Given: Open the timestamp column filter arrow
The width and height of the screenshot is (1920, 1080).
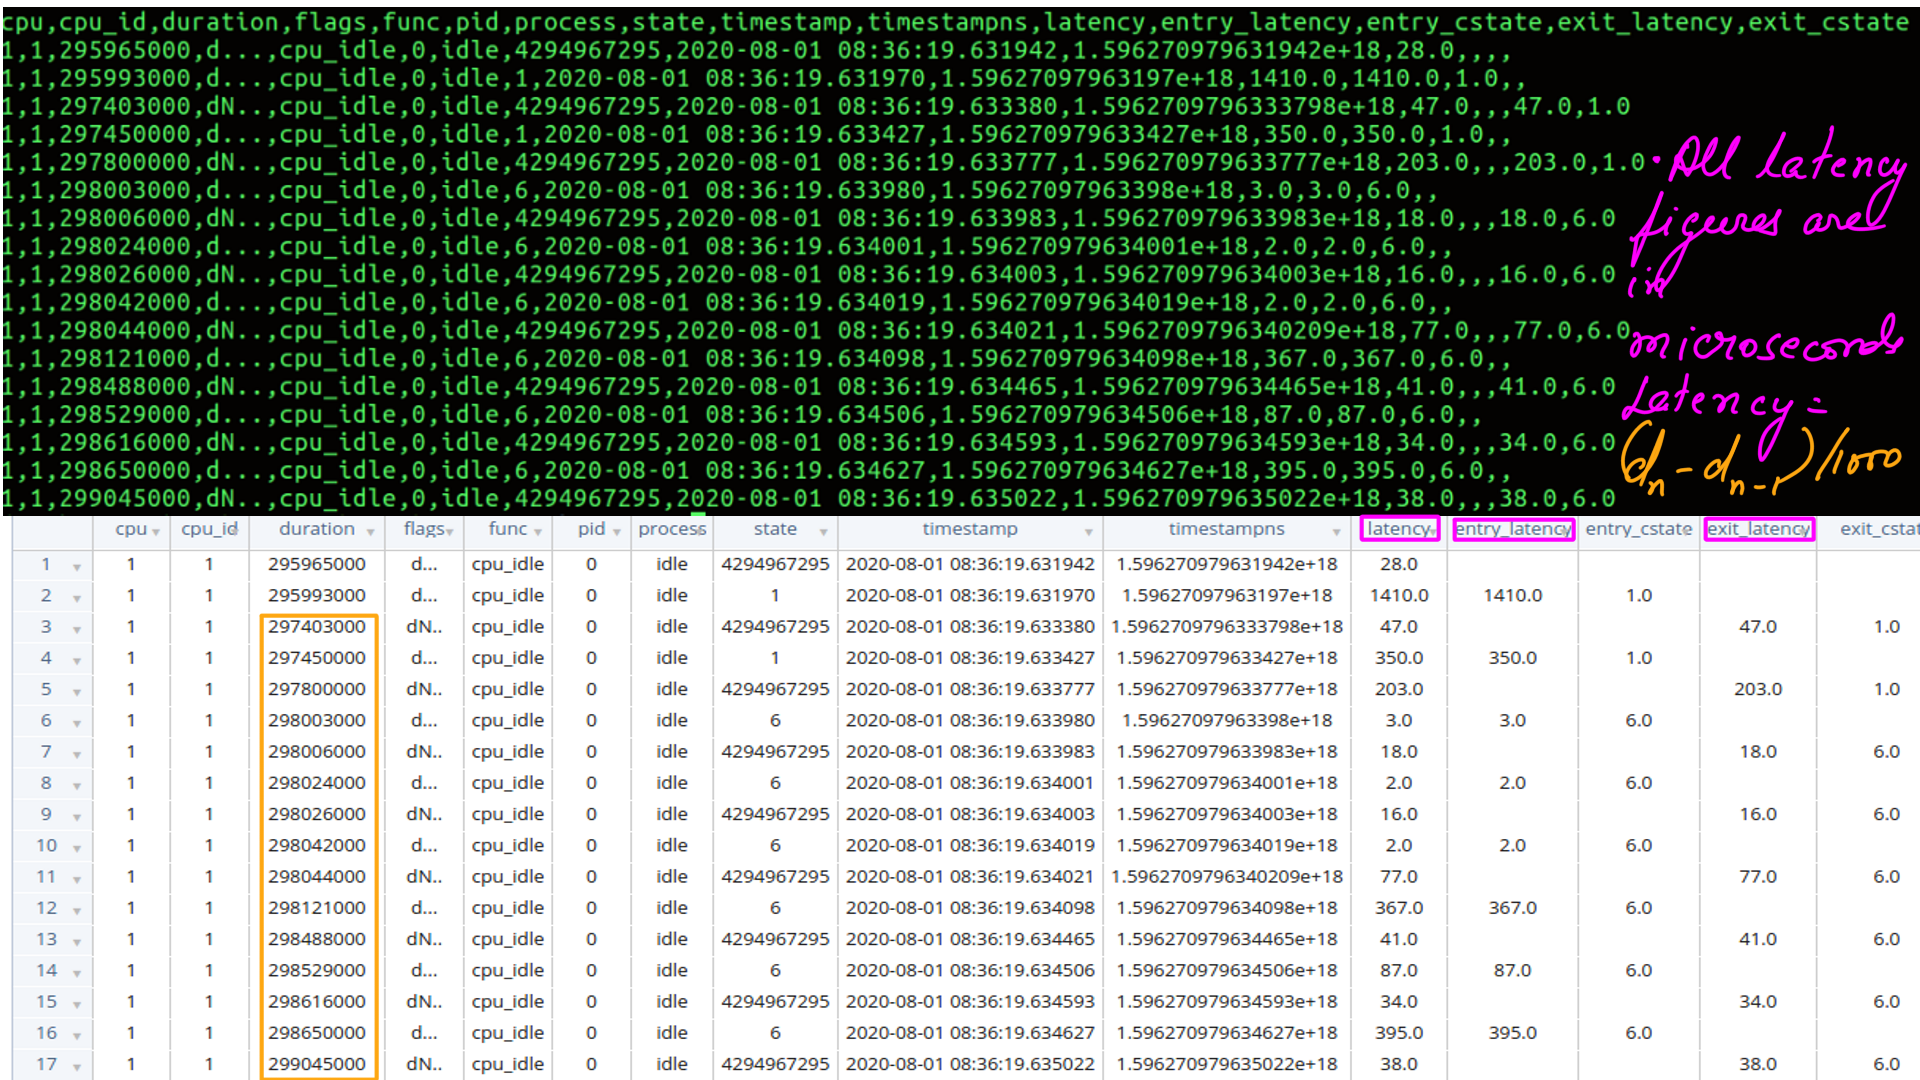Looking at the screenshot, I should coord(1088,532).
